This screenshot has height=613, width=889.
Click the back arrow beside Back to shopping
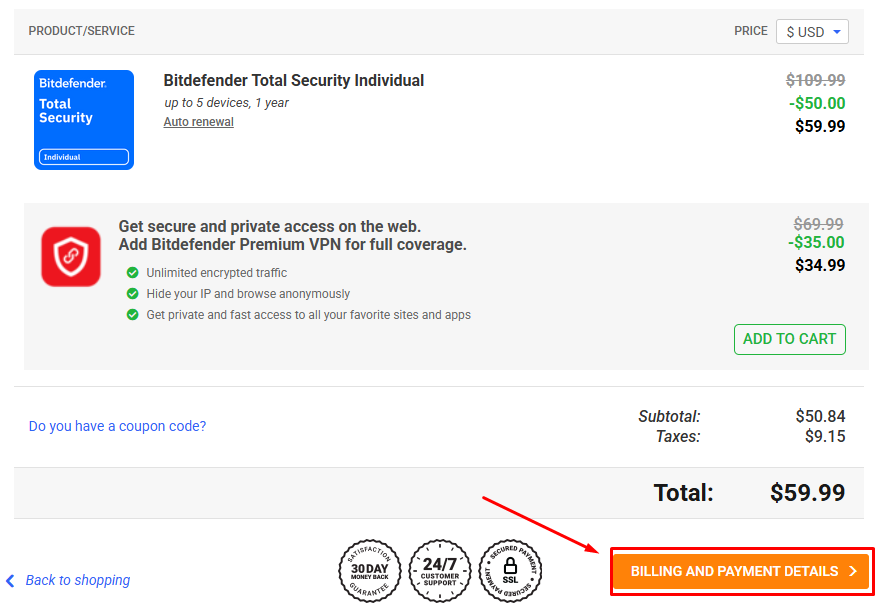[x=11, y=580]
